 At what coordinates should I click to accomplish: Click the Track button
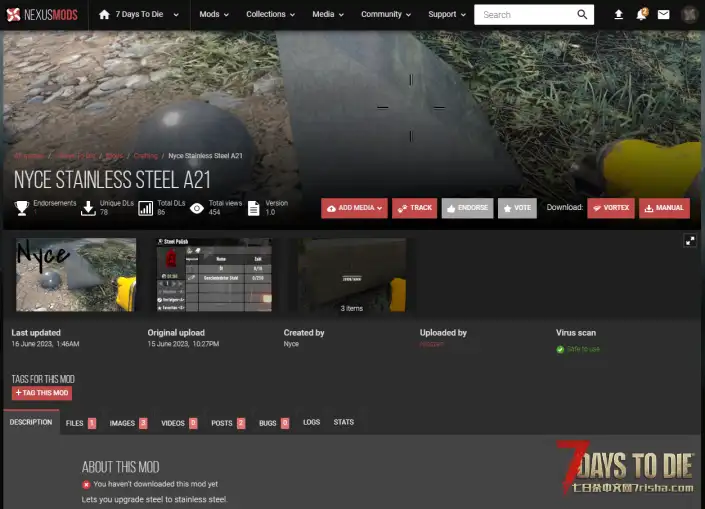(x=415, y=208)
